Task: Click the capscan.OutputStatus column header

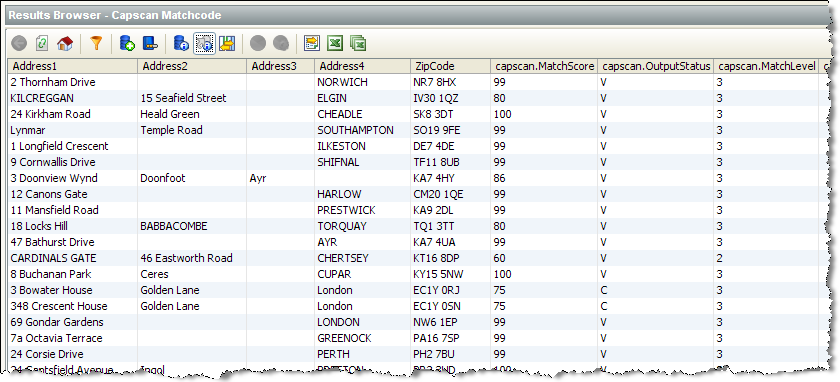Action: [656, 66]
